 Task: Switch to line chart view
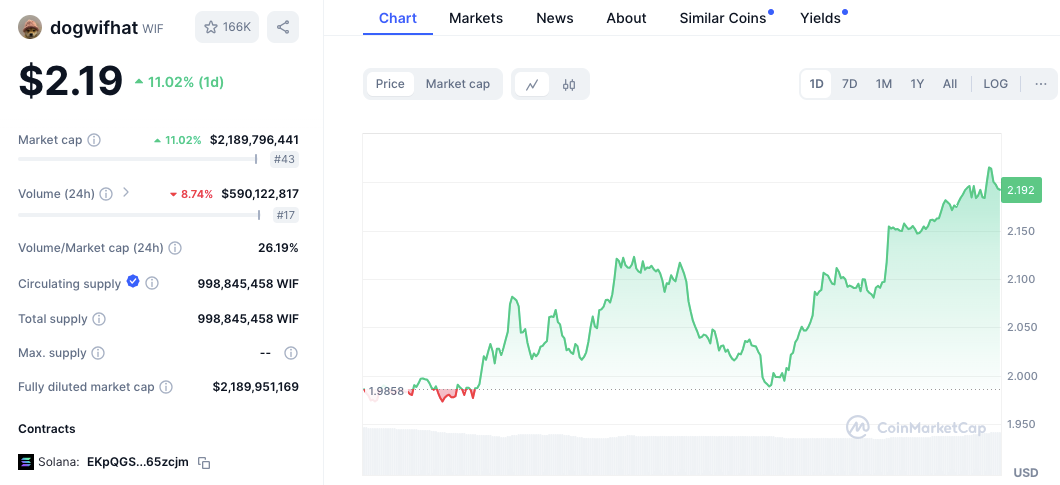click(532, 85)
